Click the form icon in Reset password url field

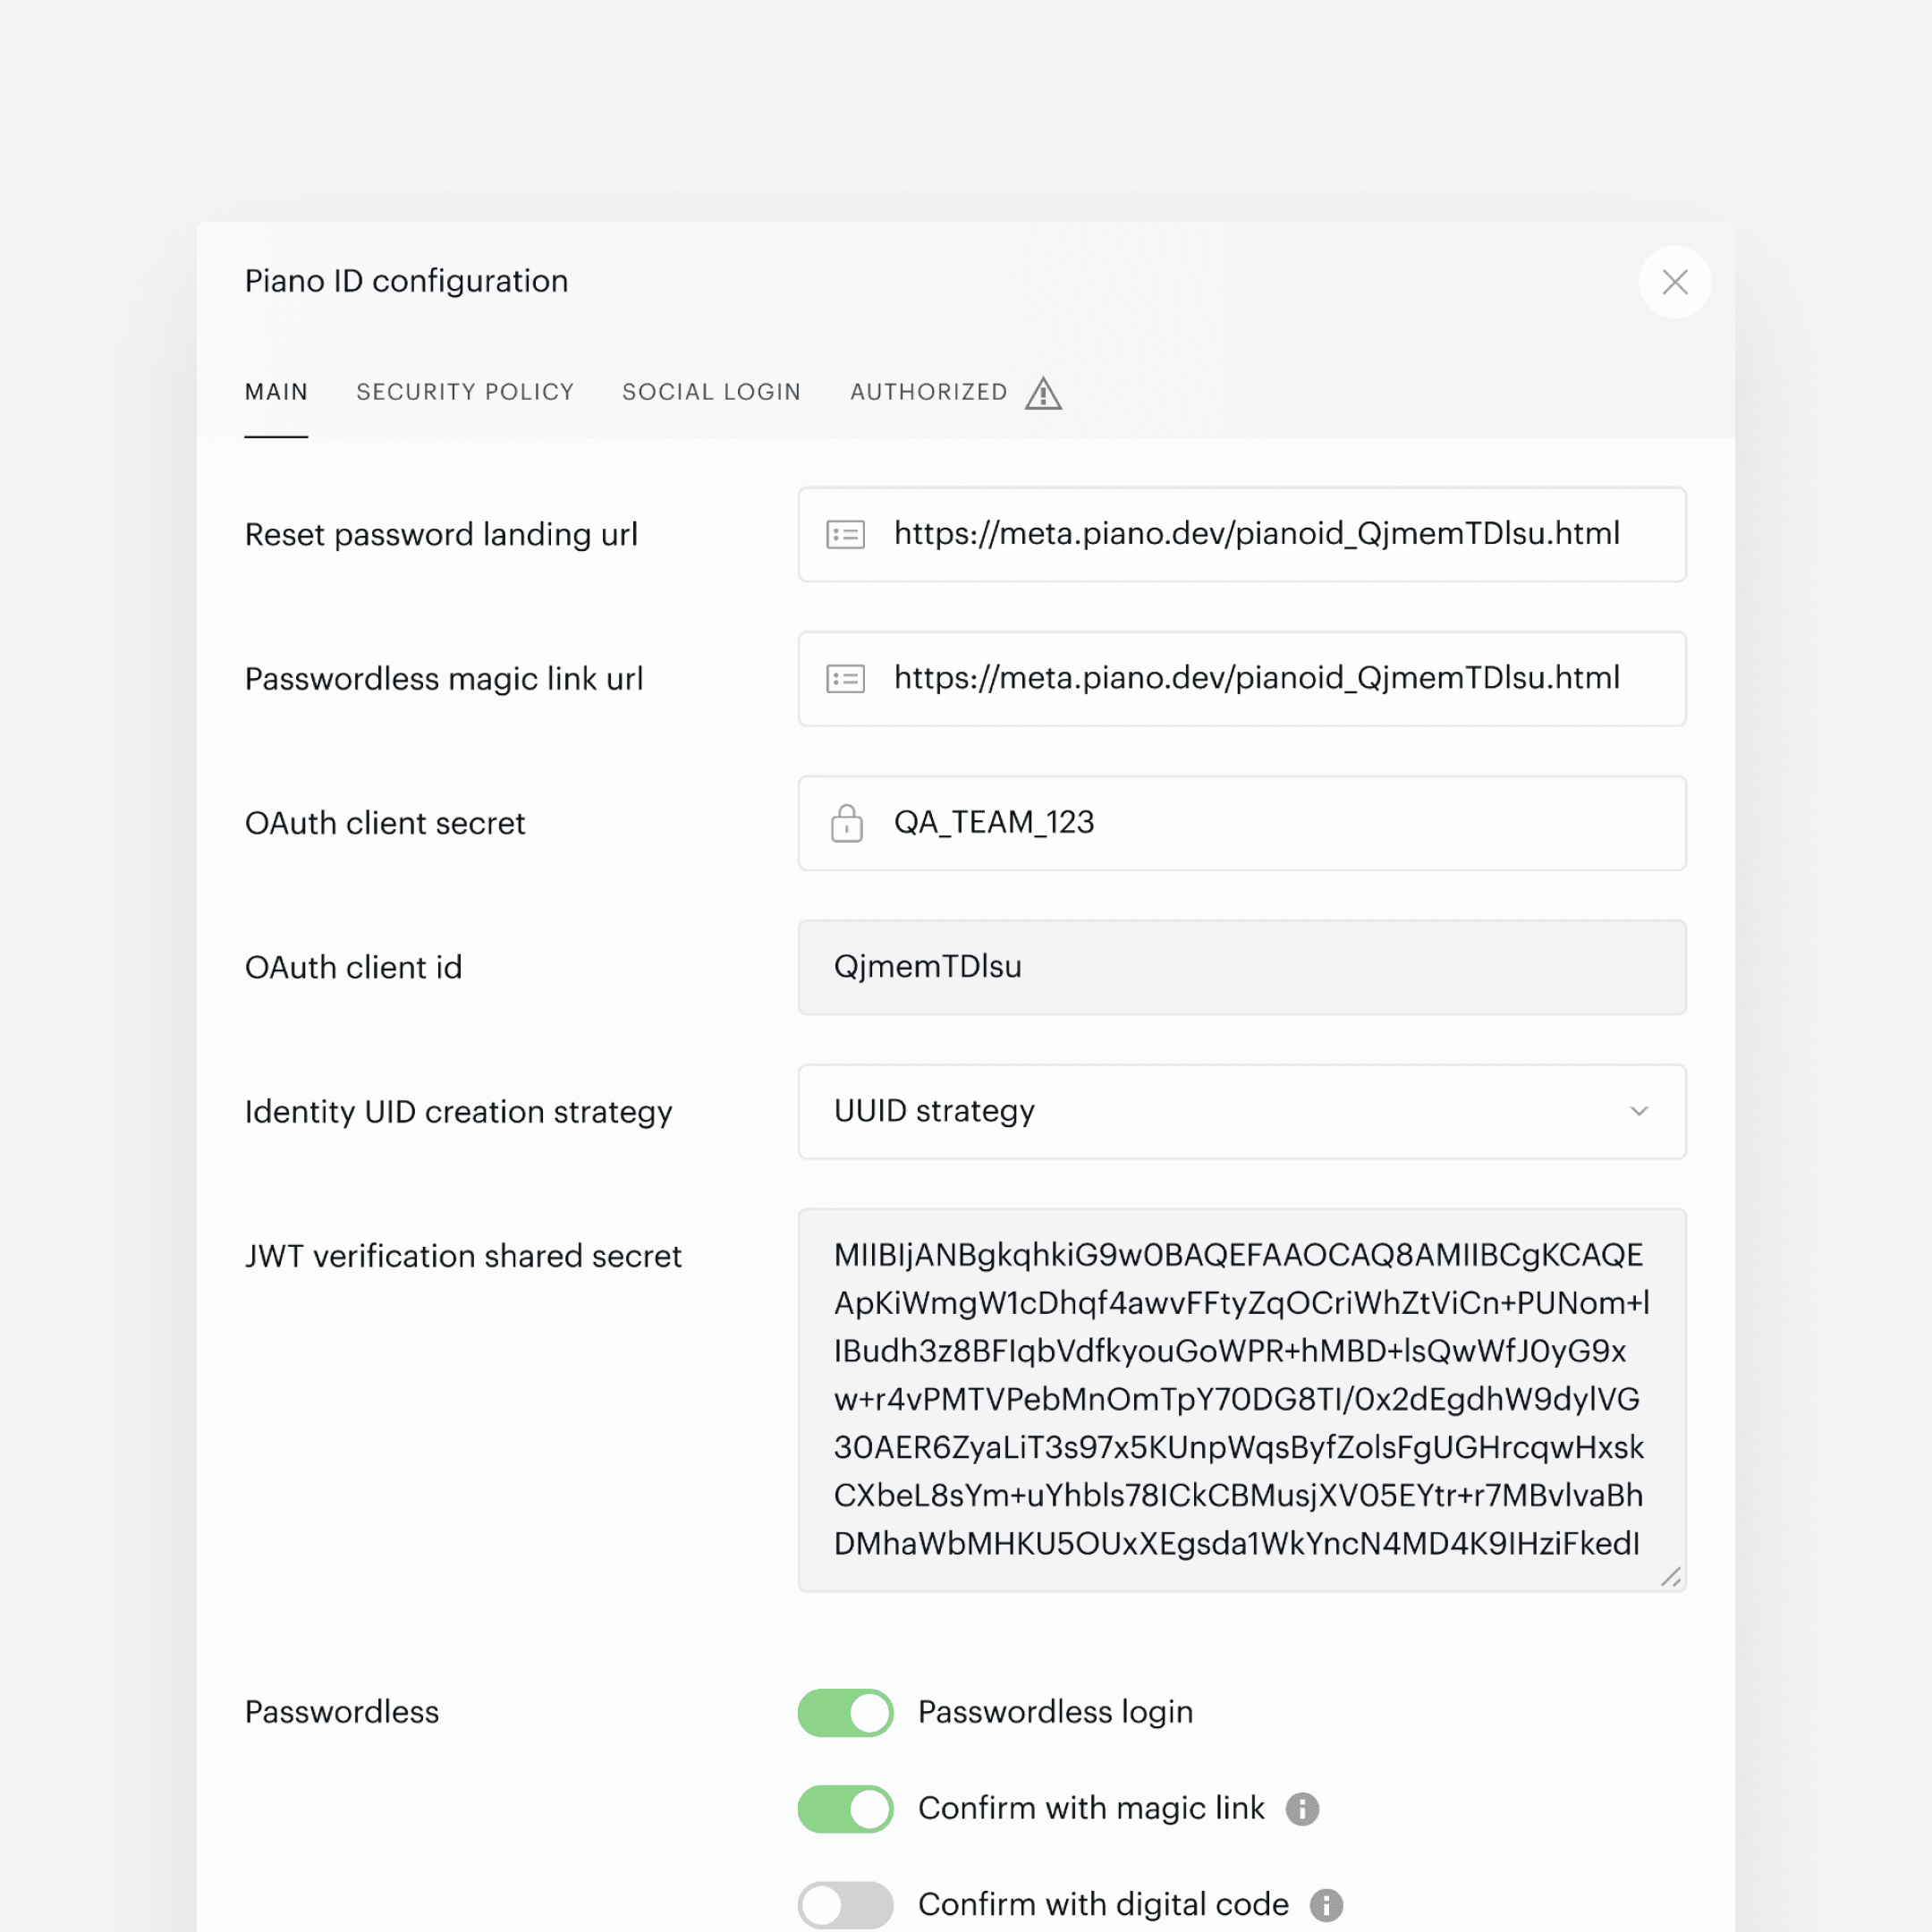[845, 535]
